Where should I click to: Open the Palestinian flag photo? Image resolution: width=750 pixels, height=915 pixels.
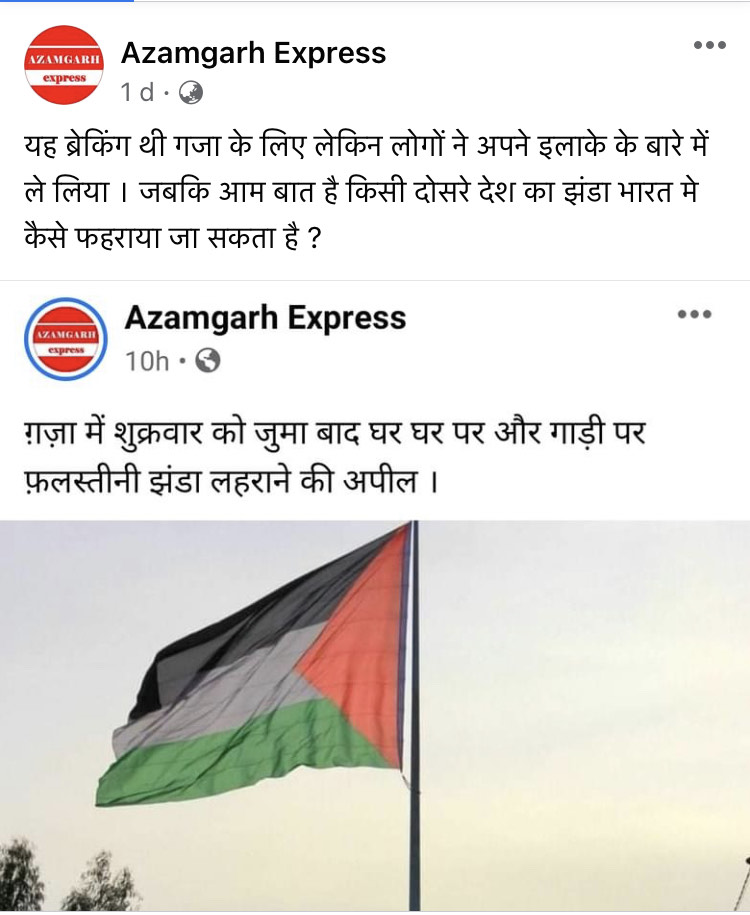375,715
